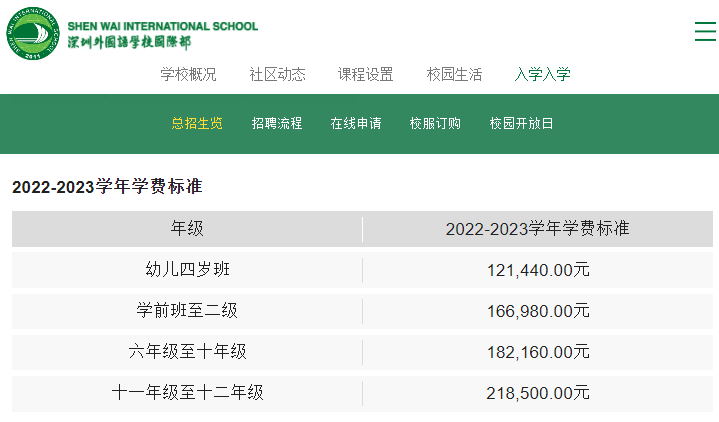Select the 学前班至二级 grade cell
The width and height of the screenshot is (719, 422).
click(x=187, y=311)
